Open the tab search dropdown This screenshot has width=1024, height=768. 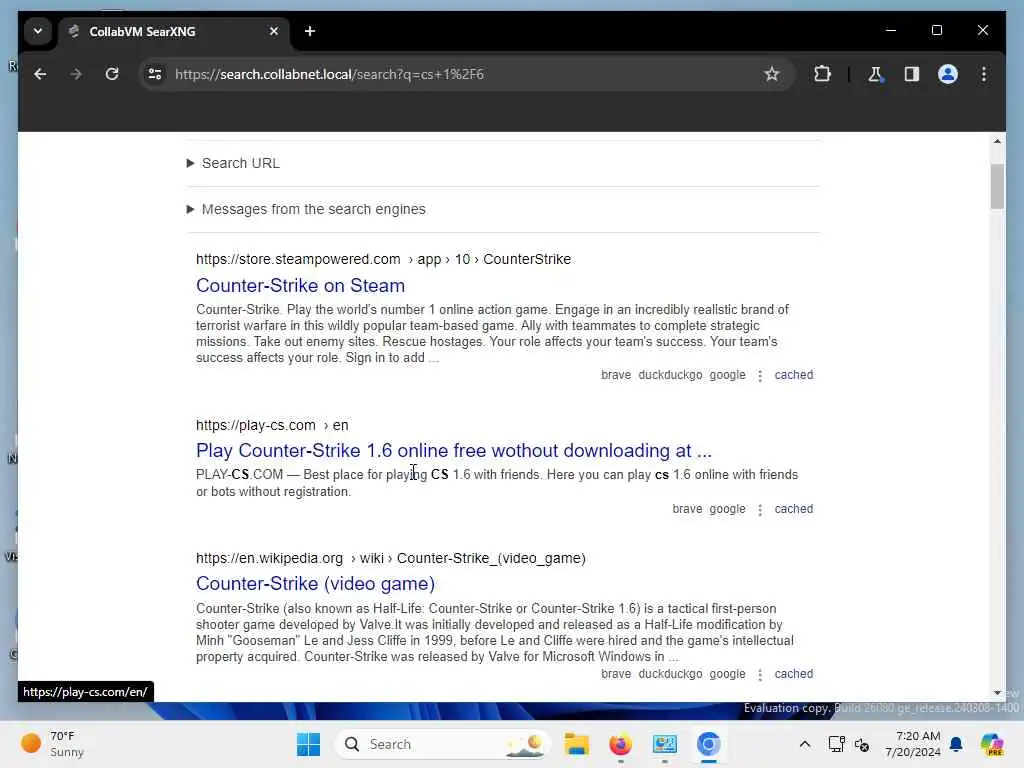point(38,31)
